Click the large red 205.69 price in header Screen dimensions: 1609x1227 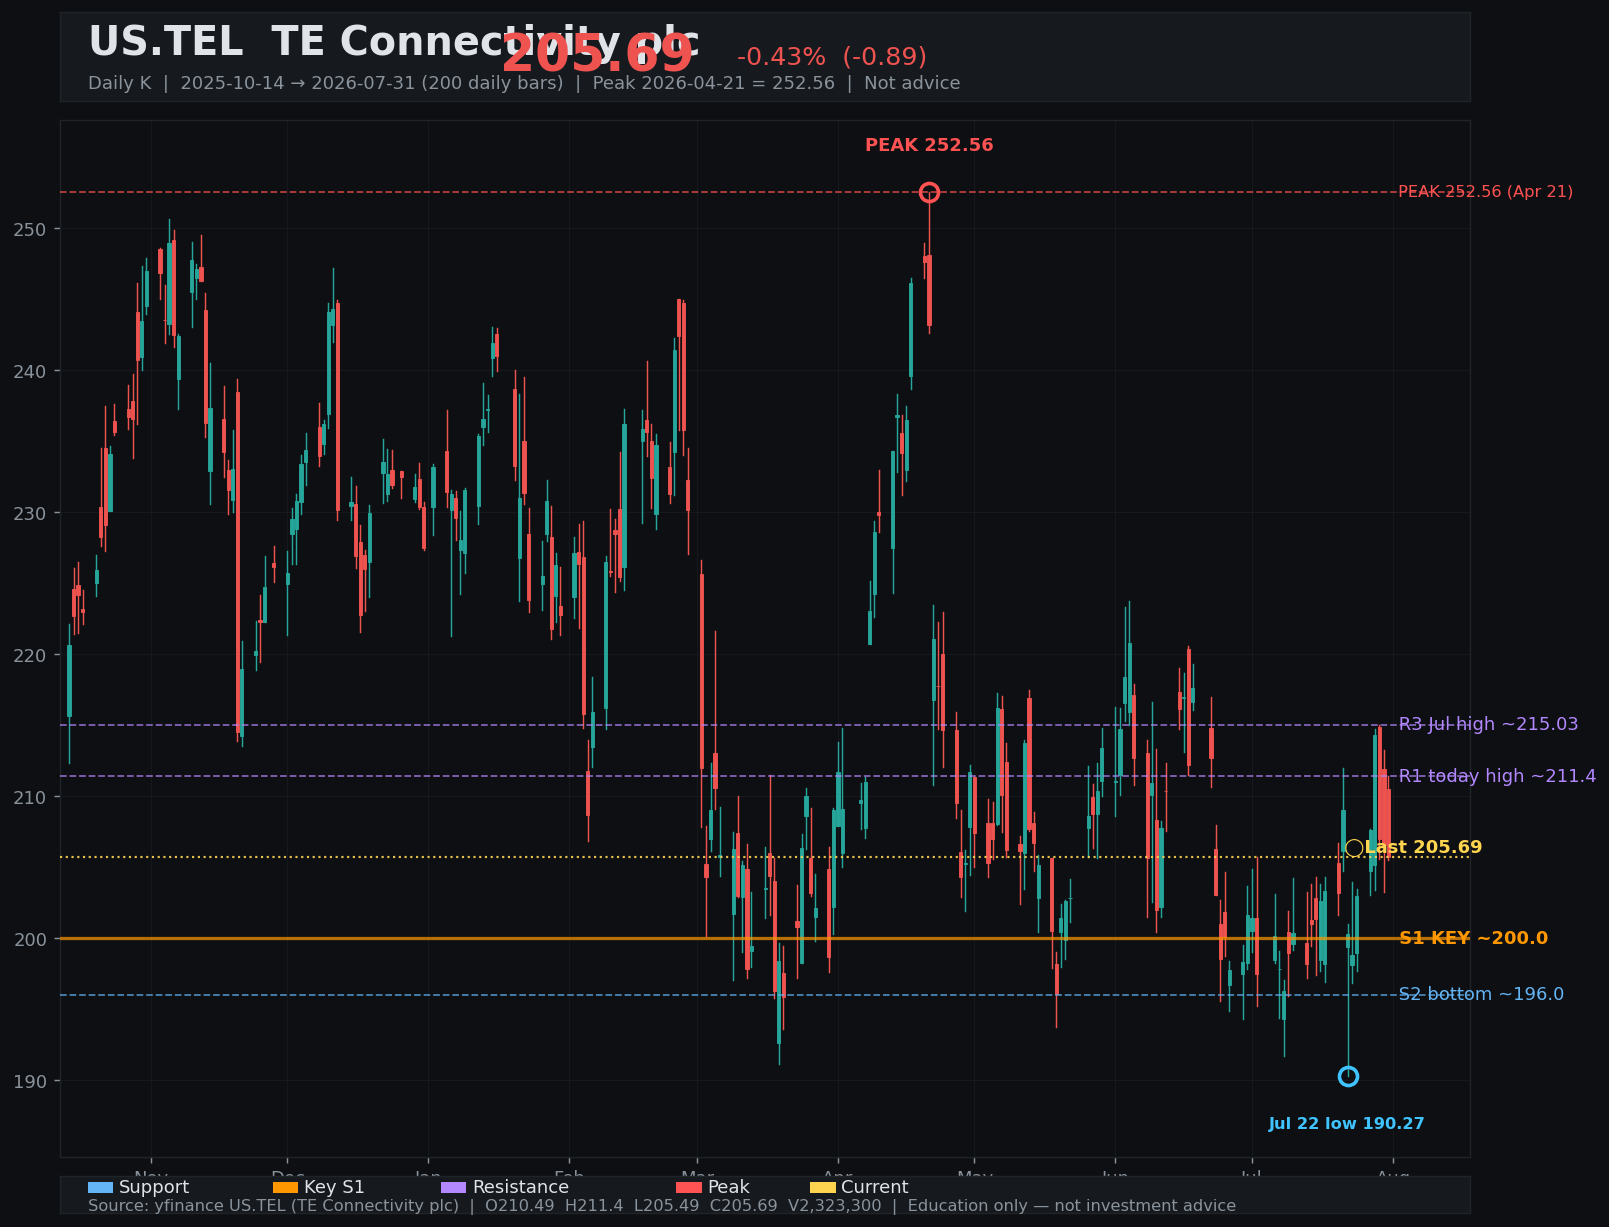click(597, 53)
